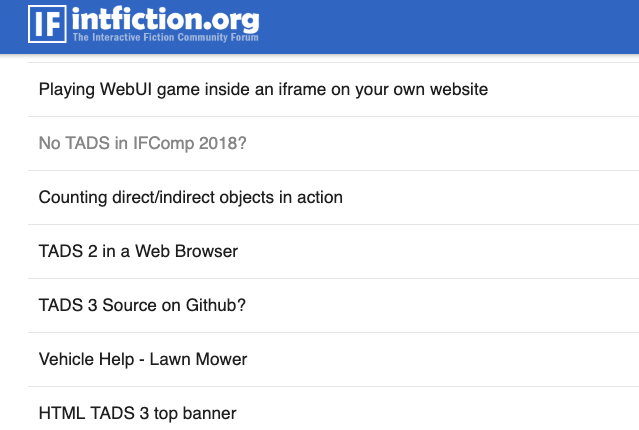Read the thread on counting objects
This screenshot has width=639, height=430.
point(190,197)
